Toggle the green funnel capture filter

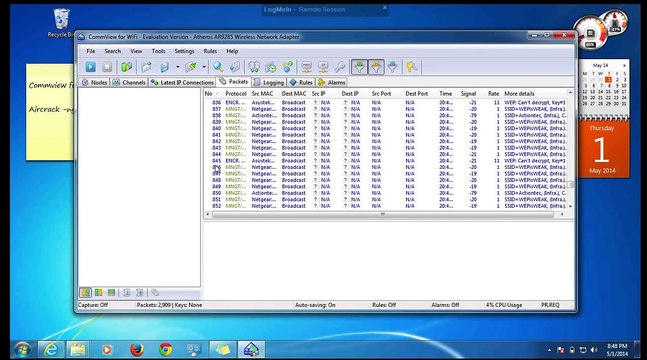tap(359, 67)
